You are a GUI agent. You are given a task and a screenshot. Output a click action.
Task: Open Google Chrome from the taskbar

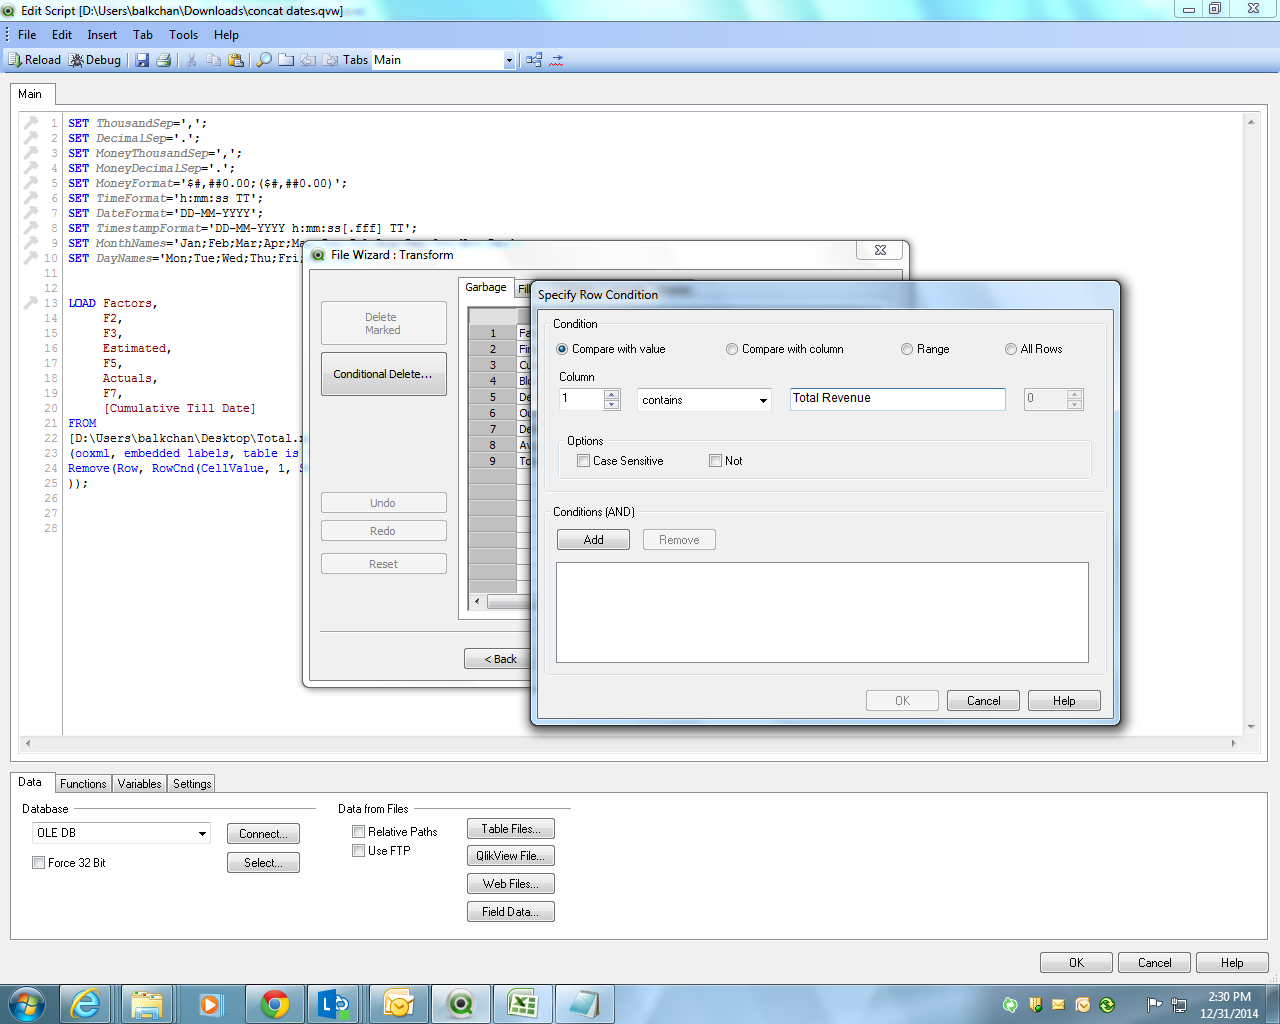coord(275,1004)
